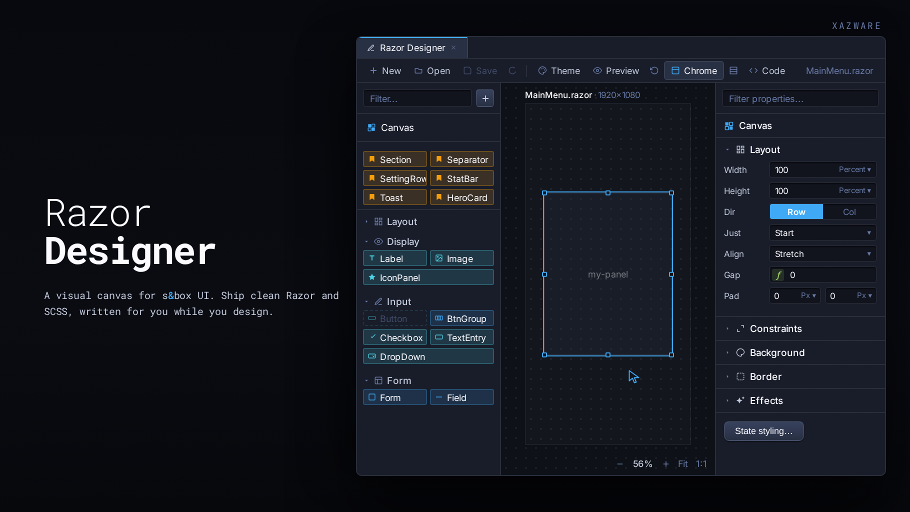Zoom out with the minus icon
This screenshot has width=910, height=512.
(x=620, y=464)
